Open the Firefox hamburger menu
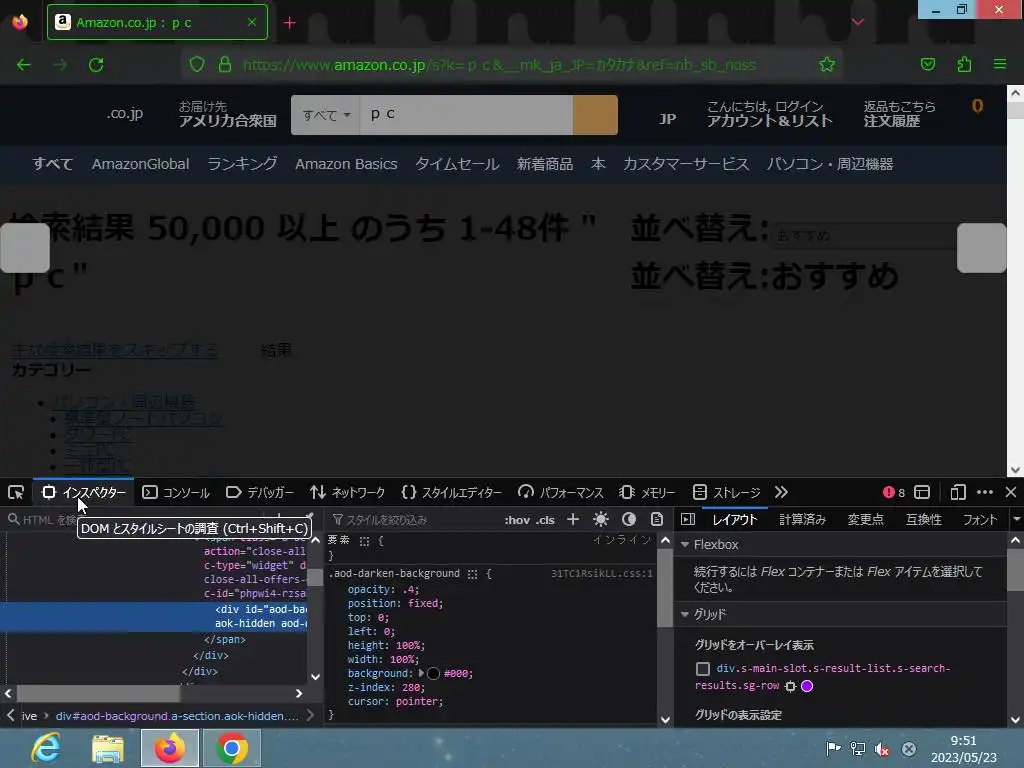Image resolution: width=1024 pixels, height=768 pixels. (1000, 64)
